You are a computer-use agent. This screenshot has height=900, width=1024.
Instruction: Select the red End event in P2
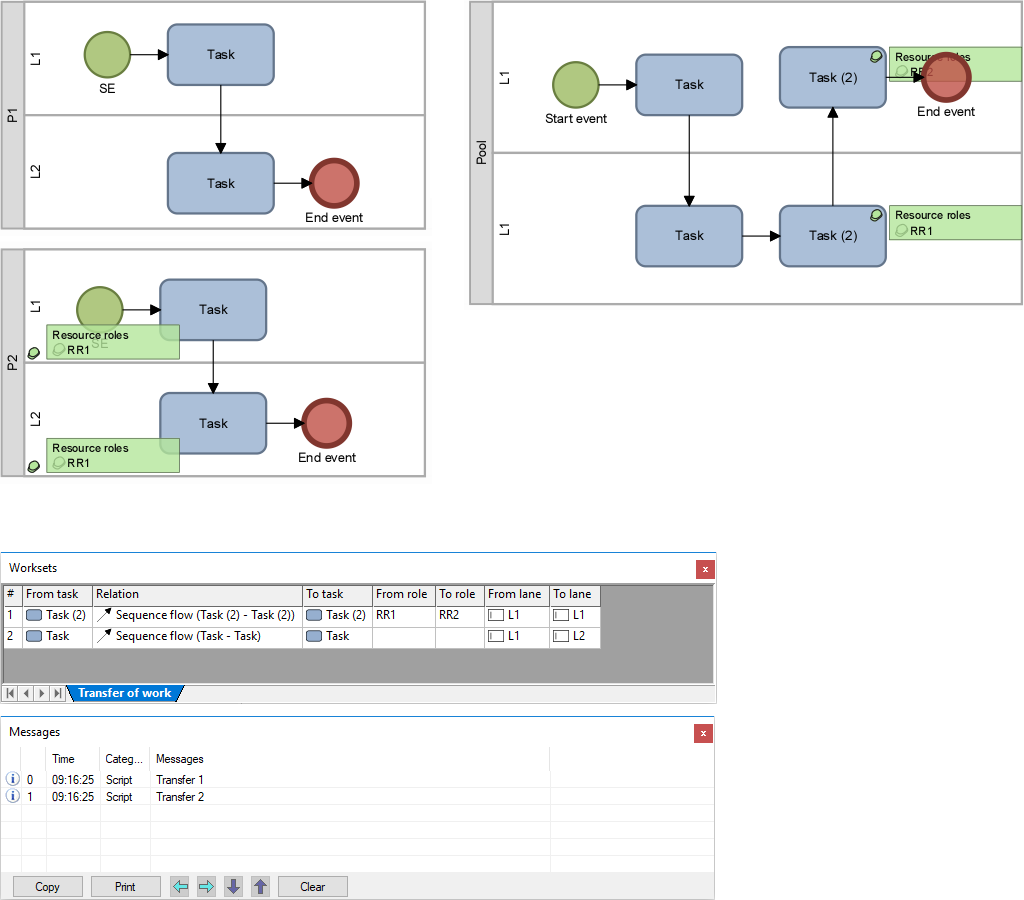(326, 422)
